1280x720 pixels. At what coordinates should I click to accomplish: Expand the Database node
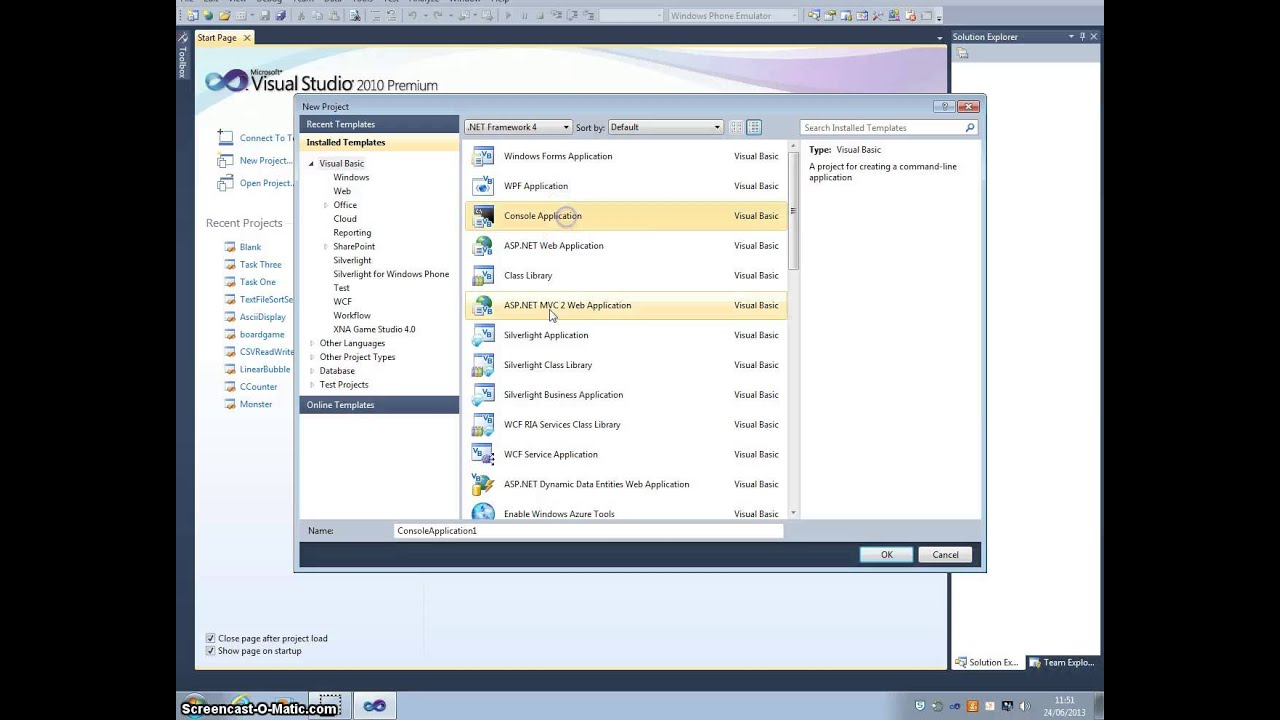click(311, 371)
